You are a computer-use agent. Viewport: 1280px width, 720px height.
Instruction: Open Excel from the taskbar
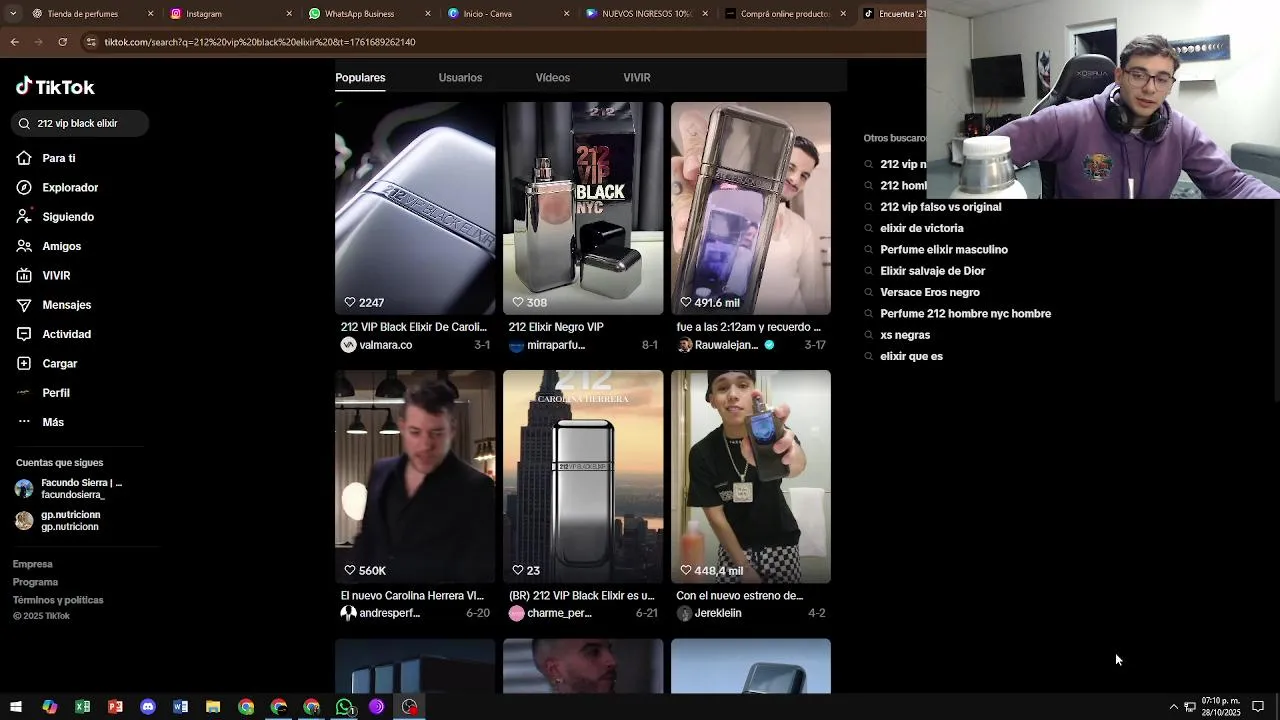82,707
